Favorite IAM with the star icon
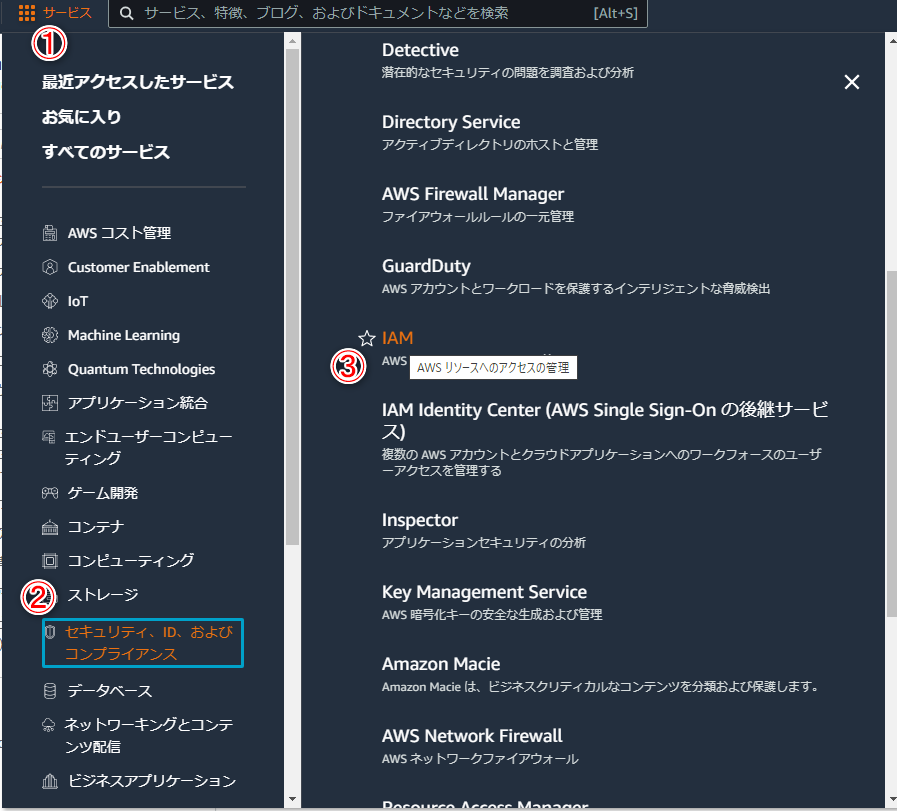This screenshot has height=811, width=897. click(x=367, y=338)
